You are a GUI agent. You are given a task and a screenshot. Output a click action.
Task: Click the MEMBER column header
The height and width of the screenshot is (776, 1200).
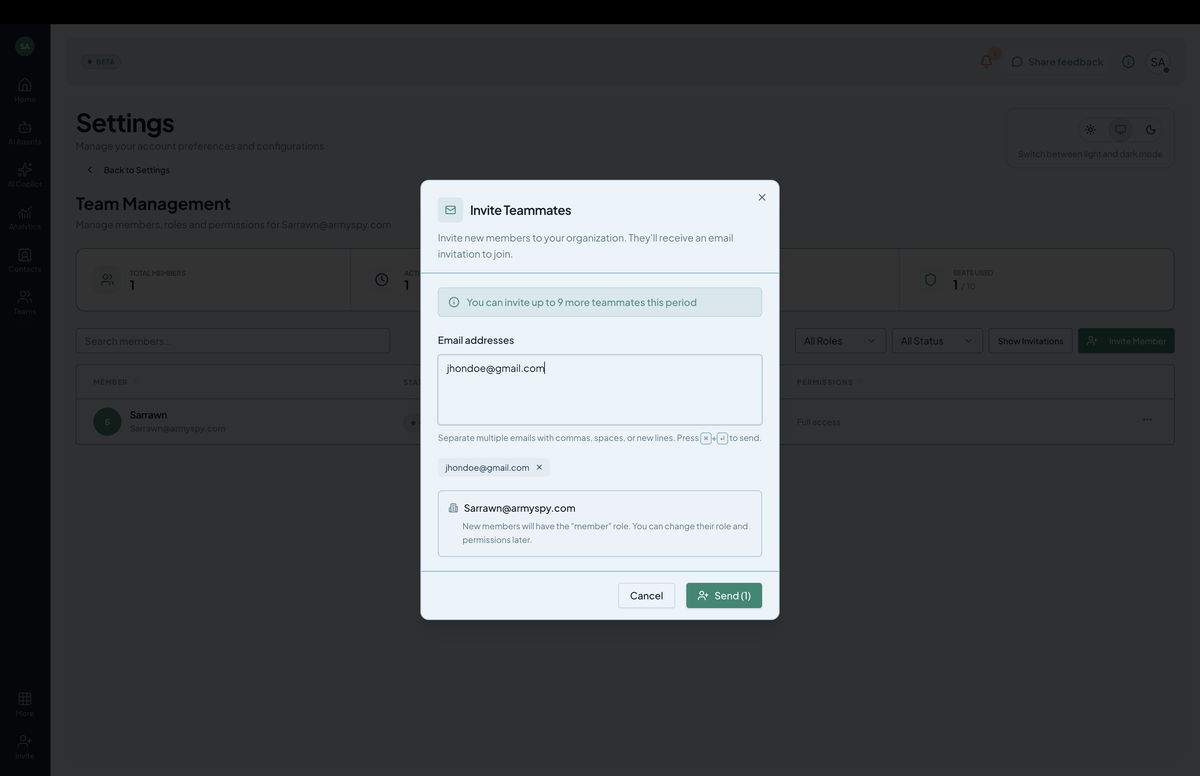pyautogui.click(x=110, y=382)
